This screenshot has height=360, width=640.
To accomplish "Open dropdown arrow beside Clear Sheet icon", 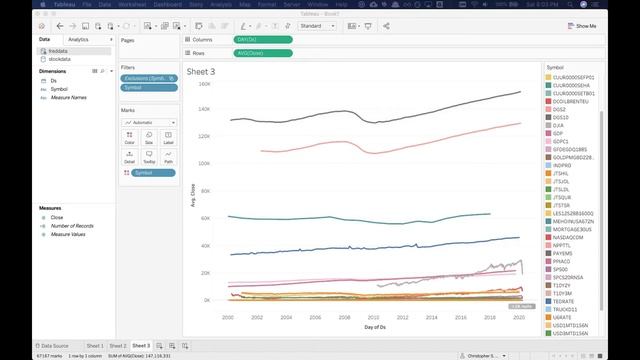I will pyautogui.click(x=184, y=27).
